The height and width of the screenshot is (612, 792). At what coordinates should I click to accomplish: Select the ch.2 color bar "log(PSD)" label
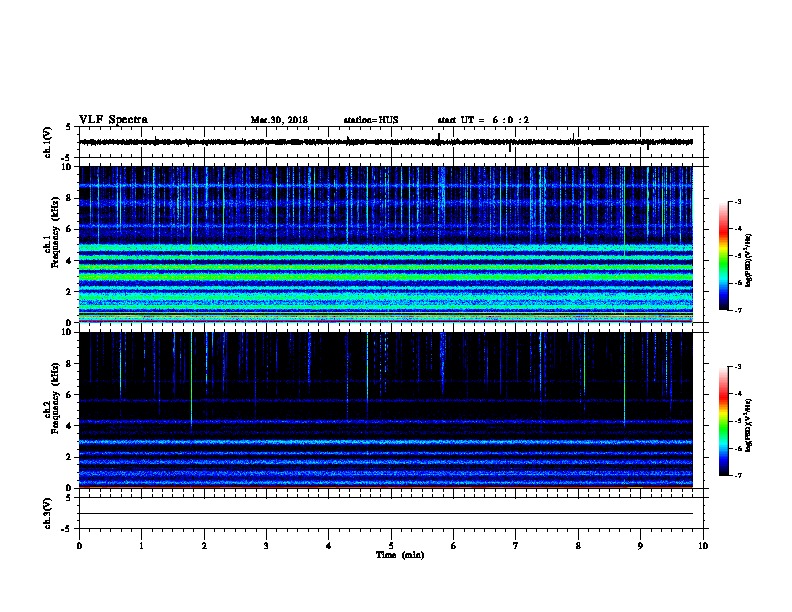click(x=749, y=425)
